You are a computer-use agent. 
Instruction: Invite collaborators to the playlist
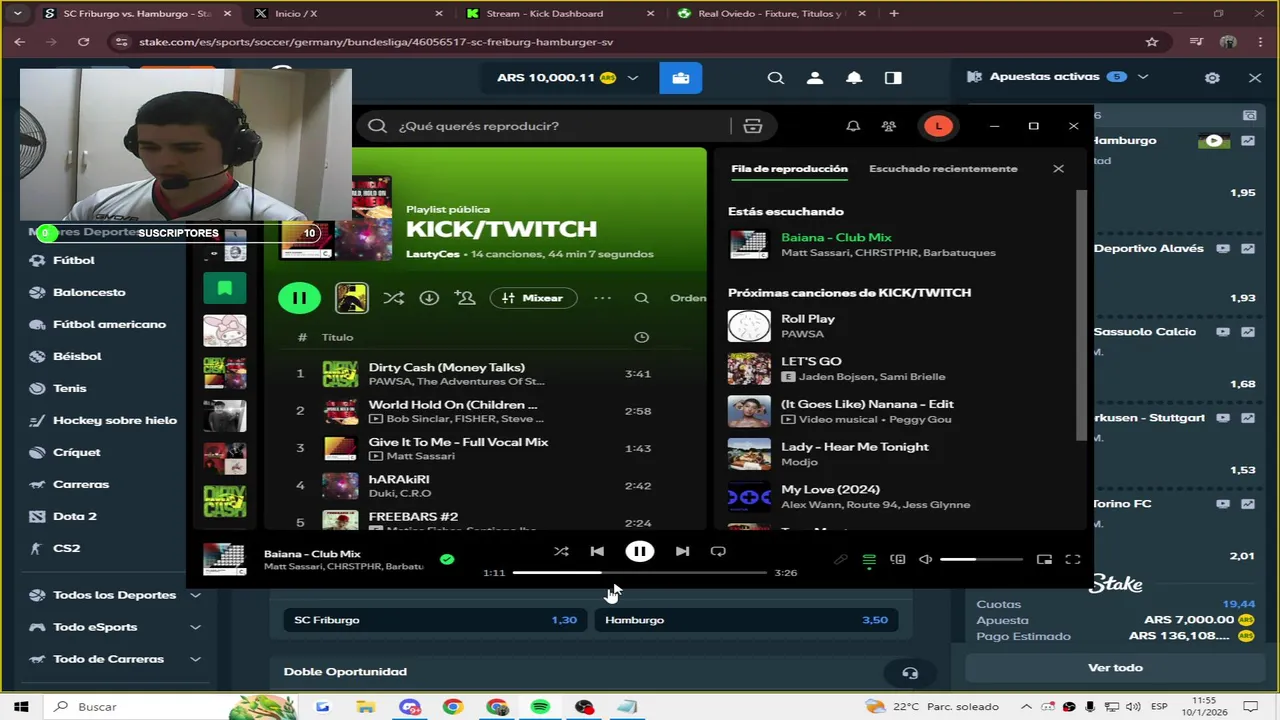click(465, 298)
